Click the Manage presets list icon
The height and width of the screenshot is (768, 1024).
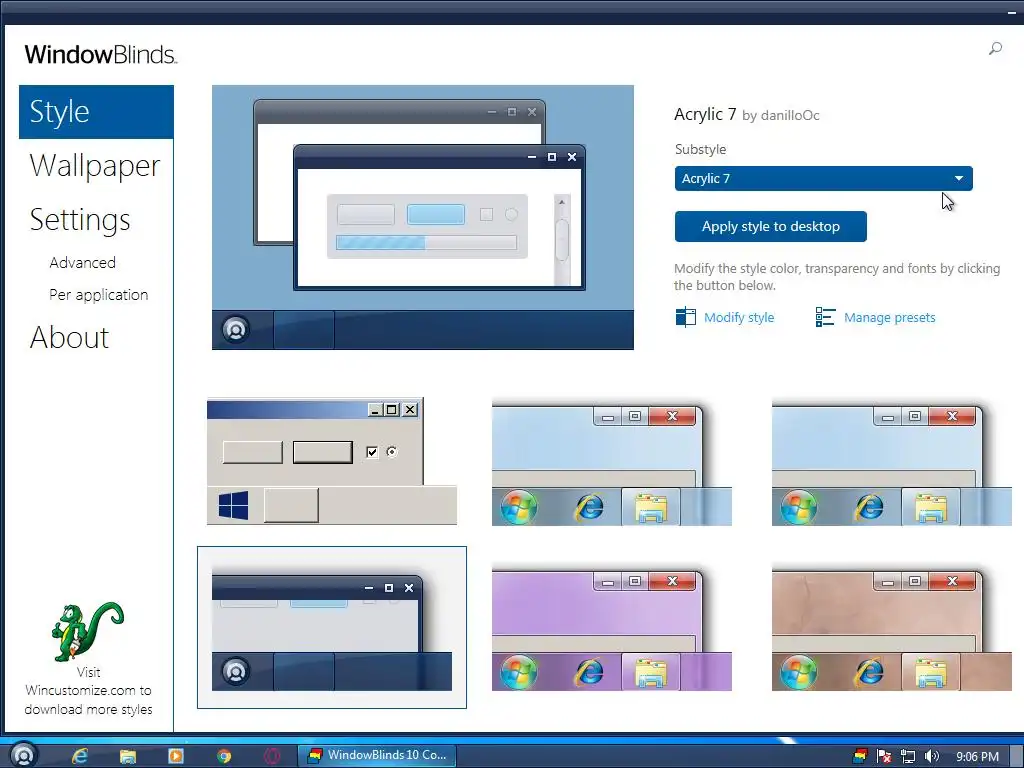tap(825, 317)
